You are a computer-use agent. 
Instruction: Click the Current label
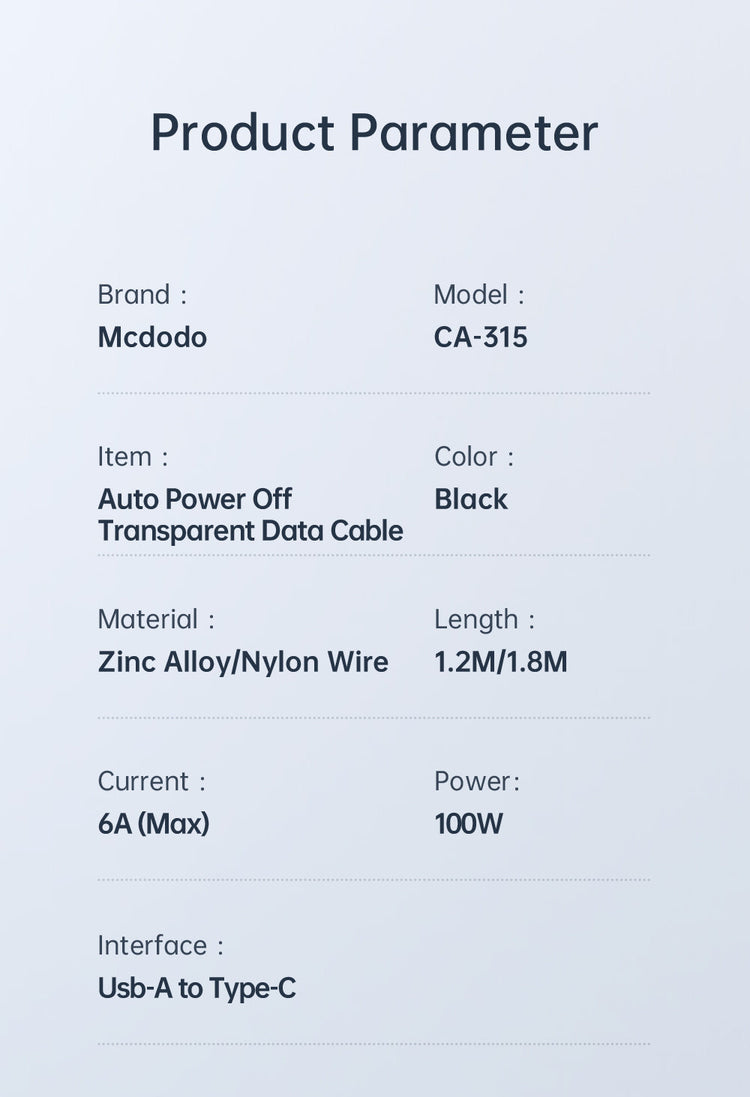pos(143,781)
